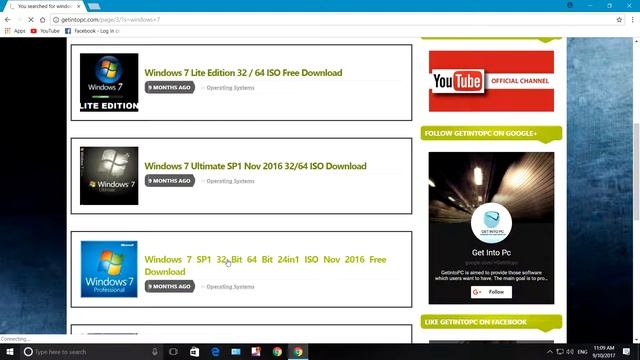Open the YouTube Official Channel banner

pos(491,81)
